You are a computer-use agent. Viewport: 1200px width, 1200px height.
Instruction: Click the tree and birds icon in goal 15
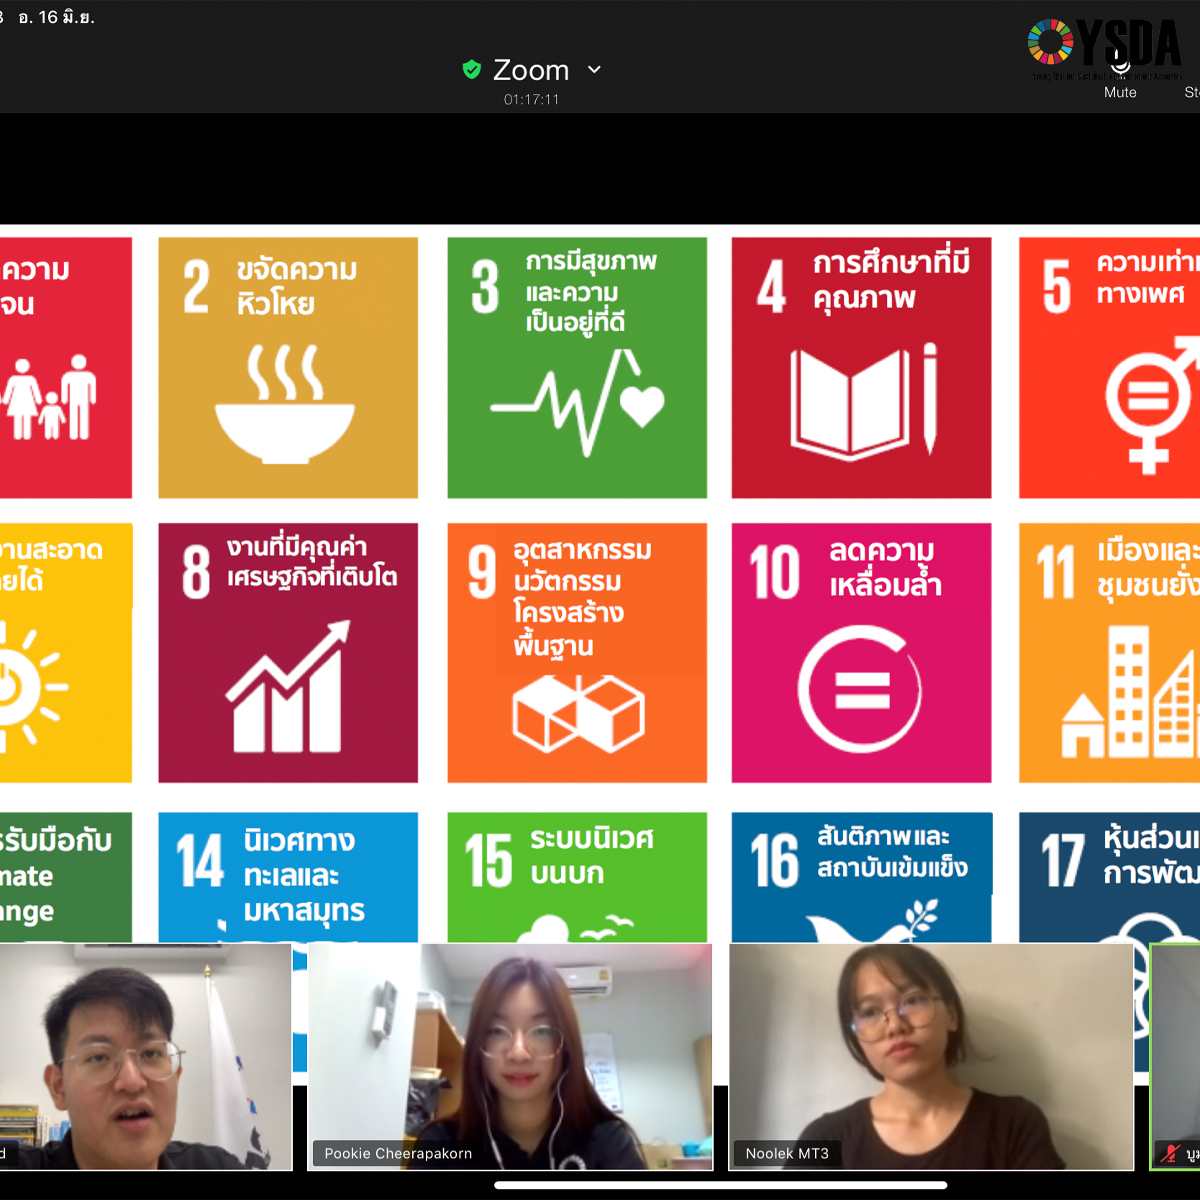575,928
